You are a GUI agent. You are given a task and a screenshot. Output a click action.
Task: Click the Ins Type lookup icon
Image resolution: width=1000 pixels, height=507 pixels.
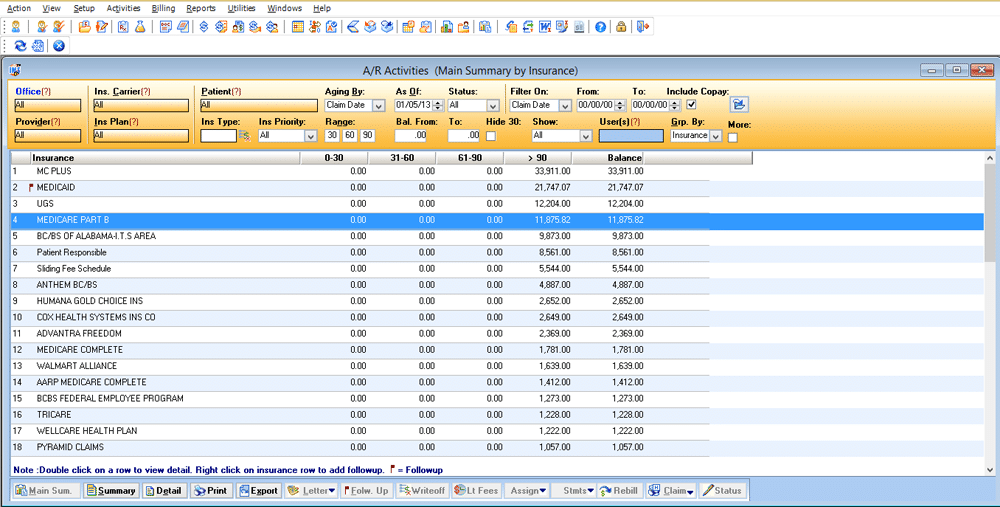pos(244,135)
